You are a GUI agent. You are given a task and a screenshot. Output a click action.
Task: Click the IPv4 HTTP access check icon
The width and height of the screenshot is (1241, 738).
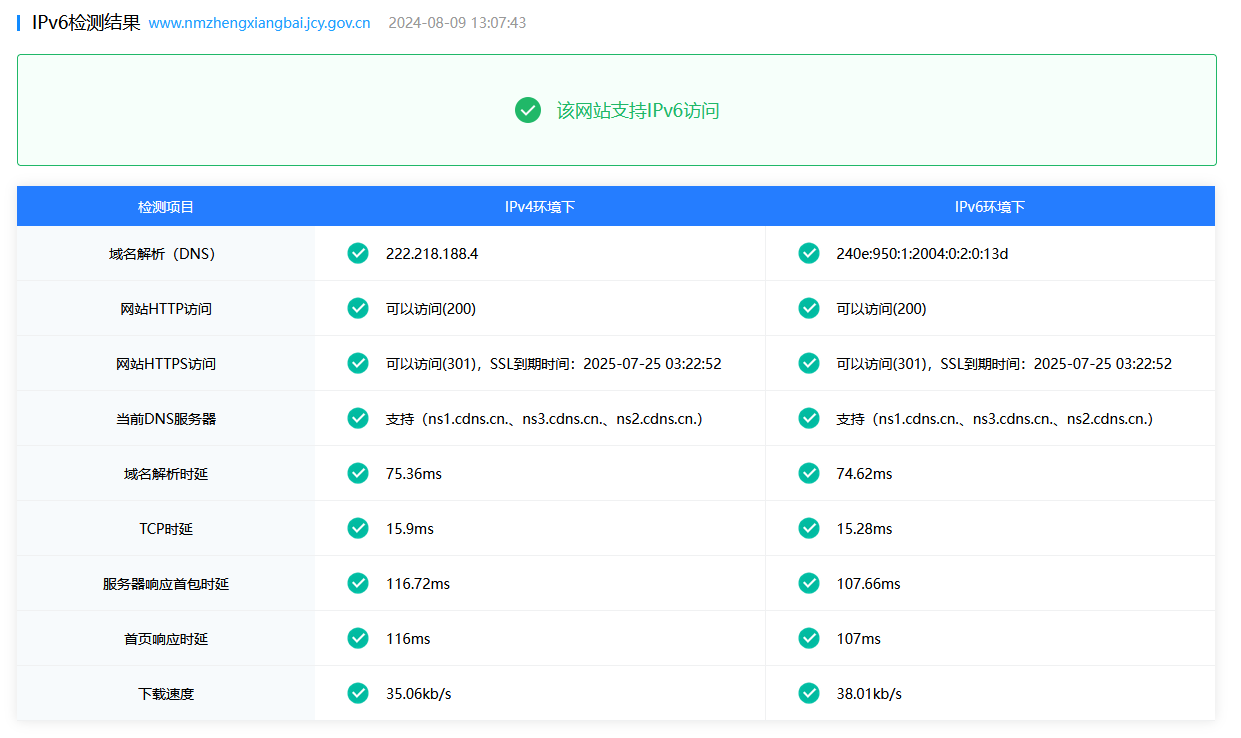tap(358, 308)
